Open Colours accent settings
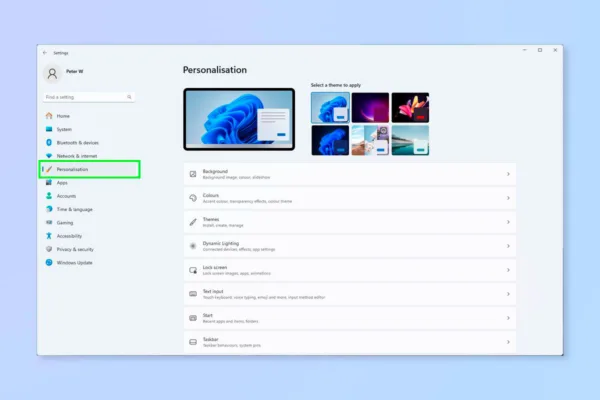 click(x=350, y=198)
